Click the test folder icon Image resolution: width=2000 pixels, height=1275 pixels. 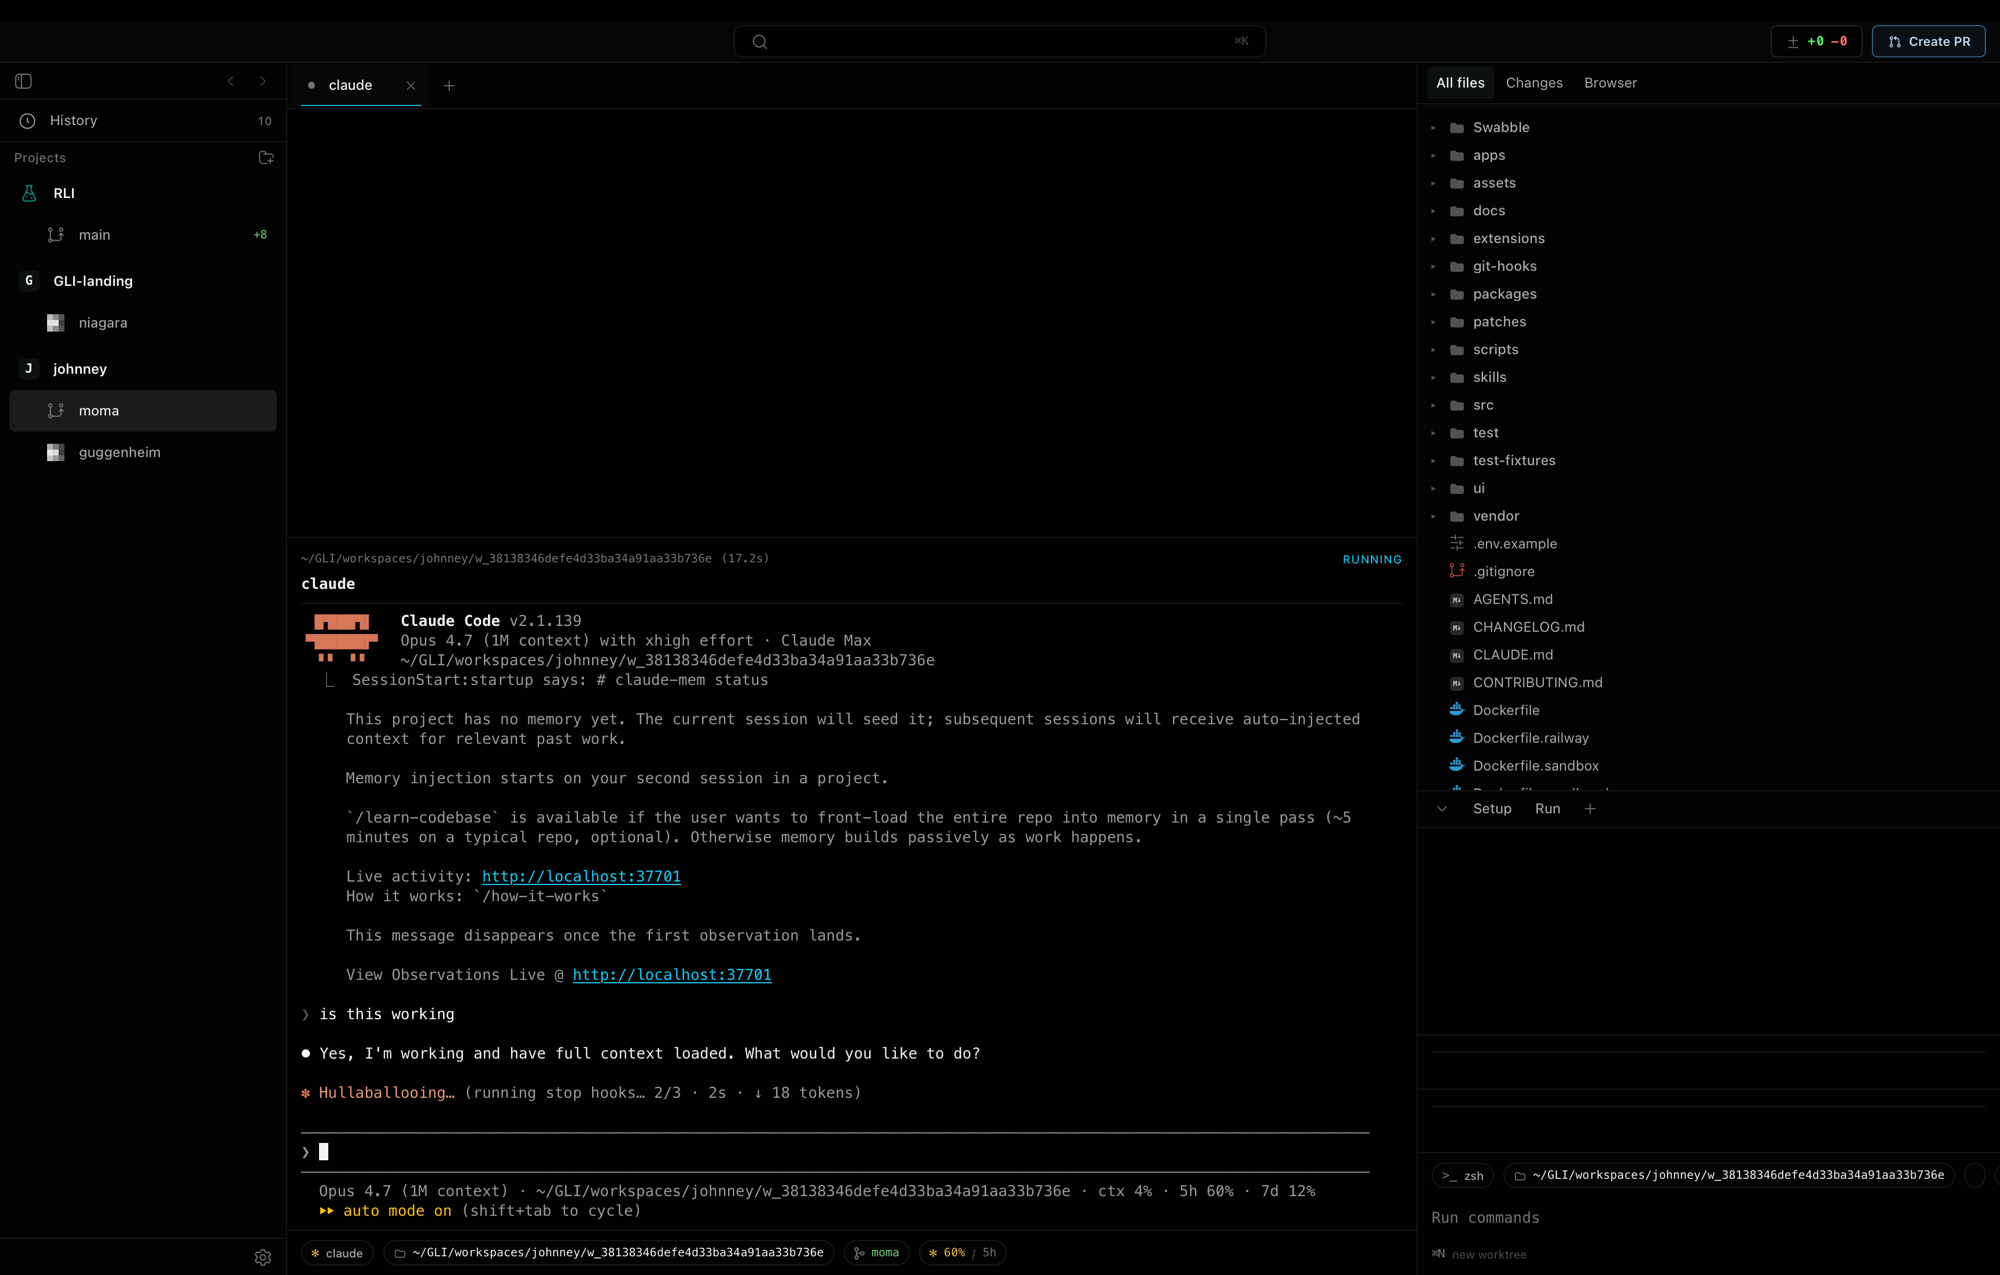pos(1457,433)
